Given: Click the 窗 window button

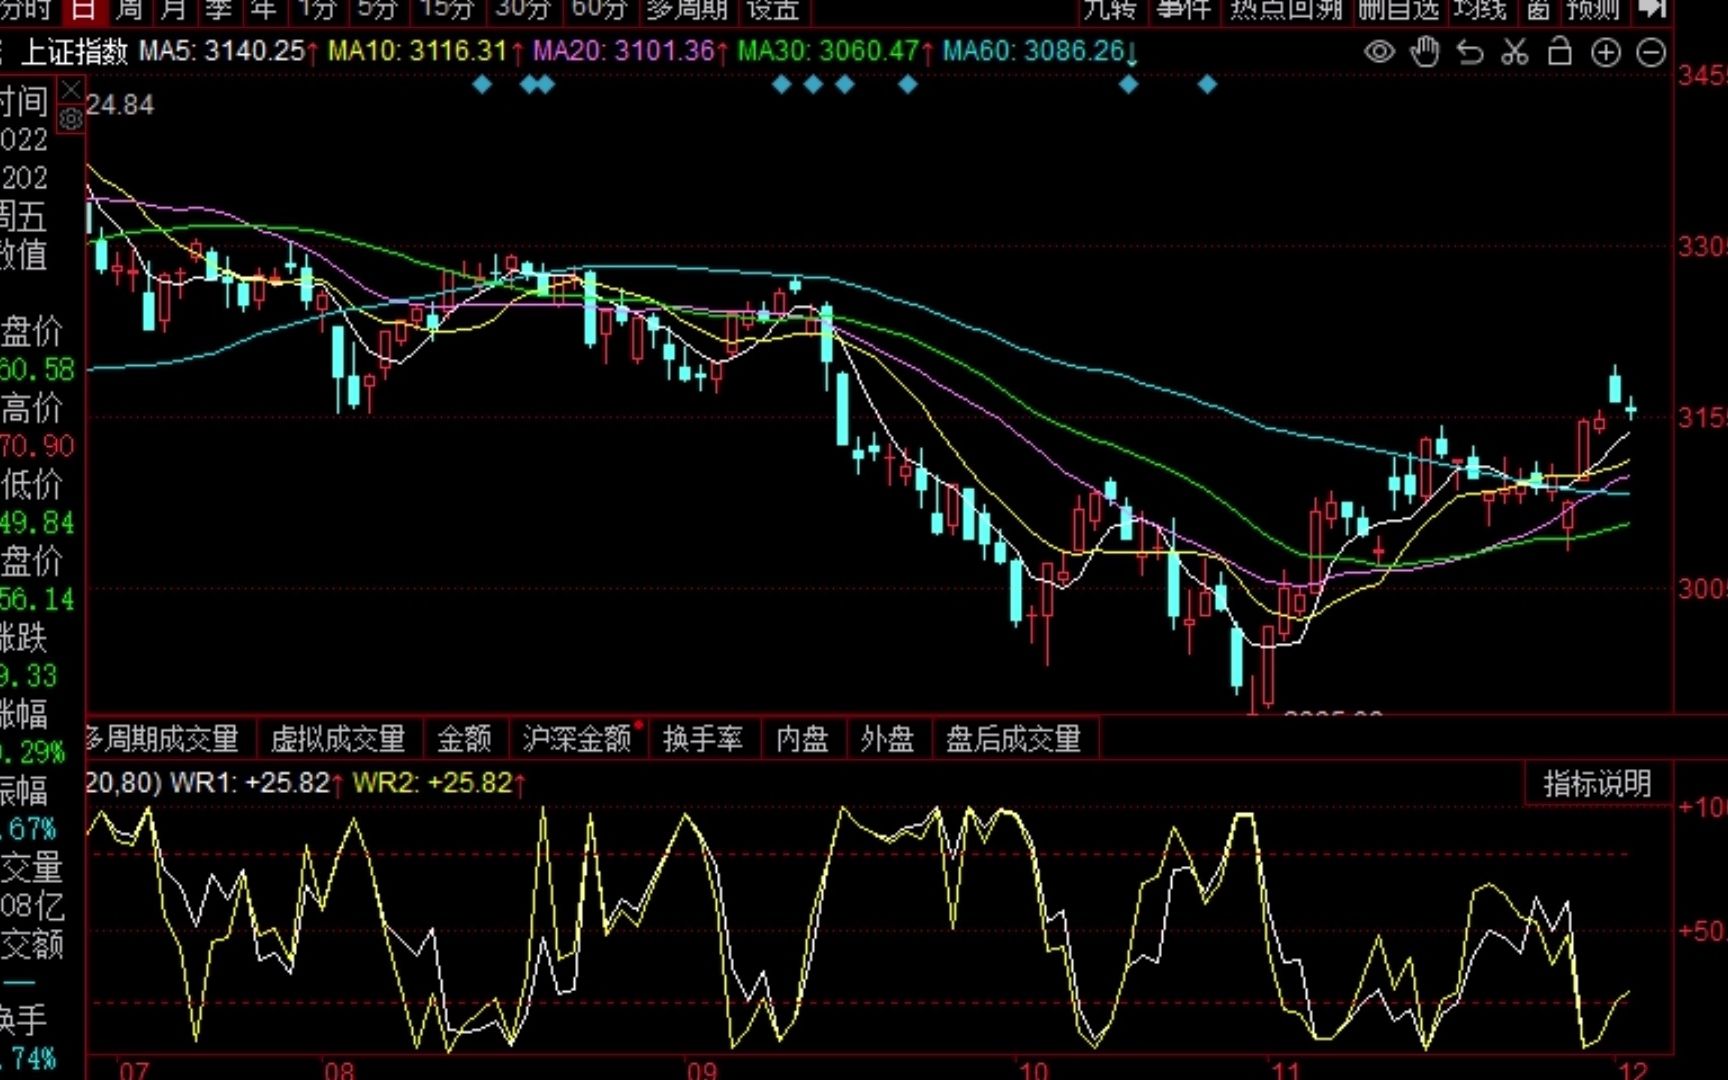Looking at the screenshot, I should coord(1538,9).
